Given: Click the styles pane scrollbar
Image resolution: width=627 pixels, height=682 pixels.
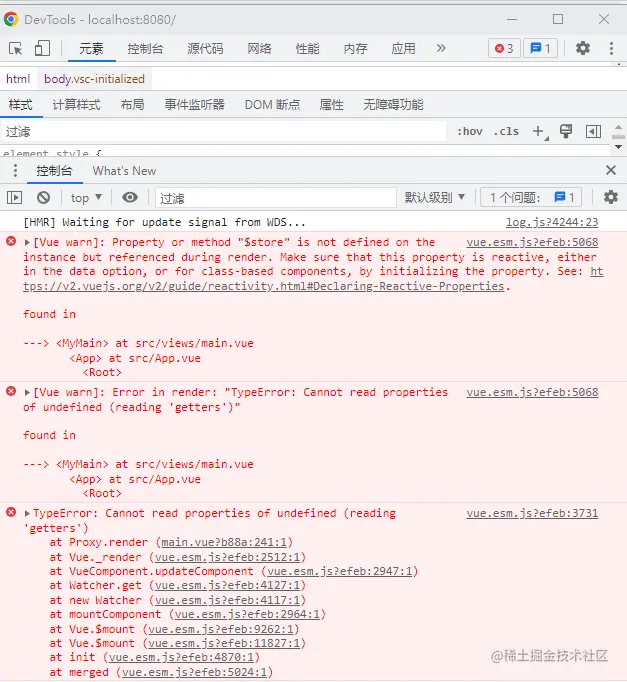Looking at the screenshot, I should pos(618,137).
